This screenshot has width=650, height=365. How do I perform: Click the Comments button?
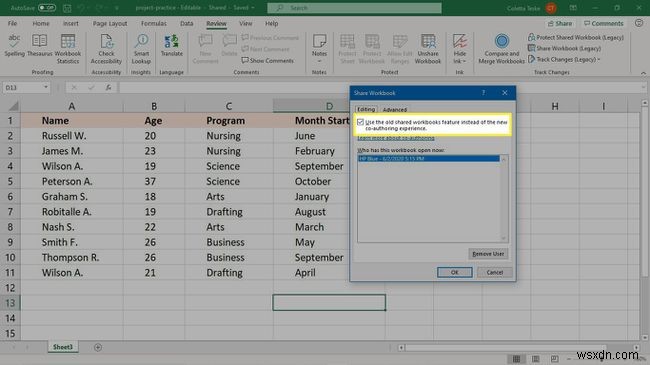(604, 24)
